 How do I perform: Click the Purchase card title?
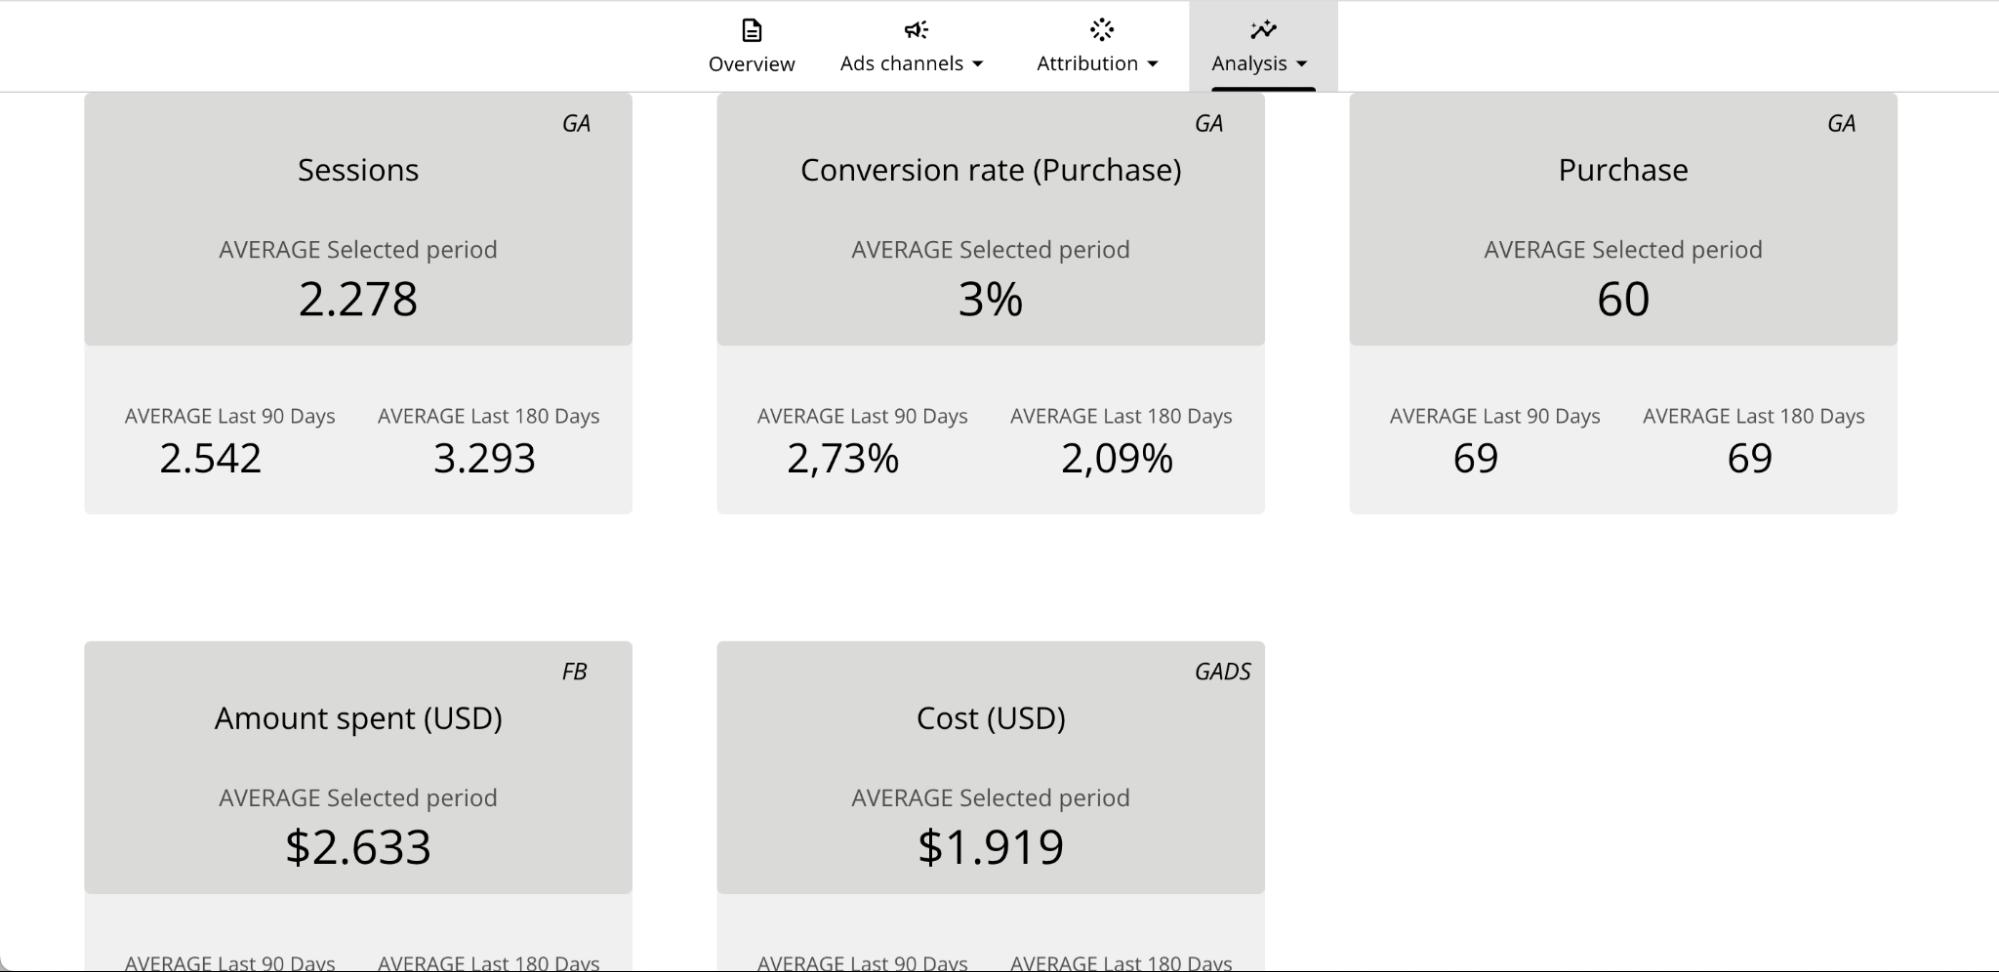click(1622, 170)
